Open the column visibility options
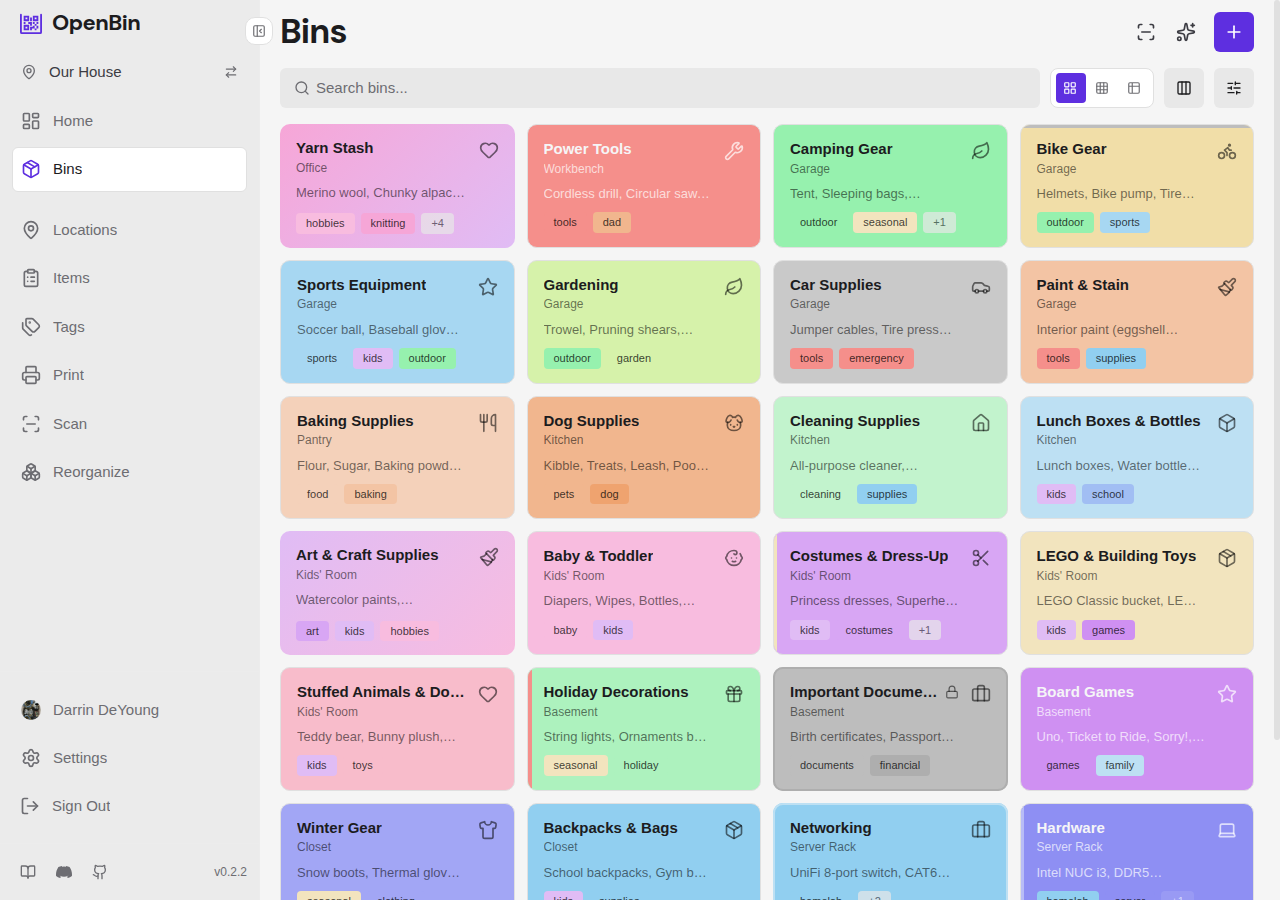 (1184, 88)
